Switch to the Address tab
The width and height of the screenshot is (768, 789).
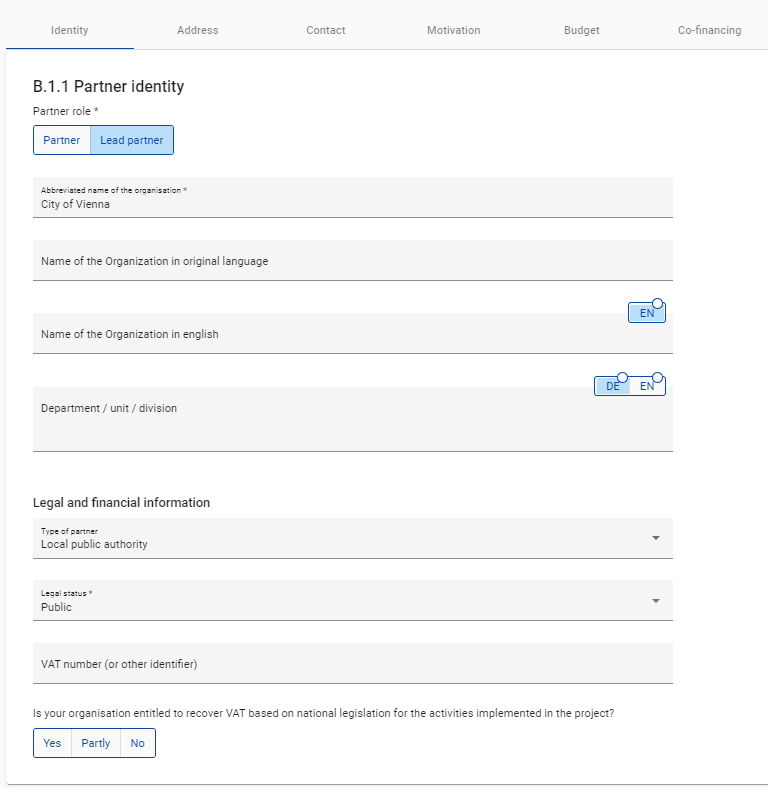pyautogui.click(x=197, y=30)
